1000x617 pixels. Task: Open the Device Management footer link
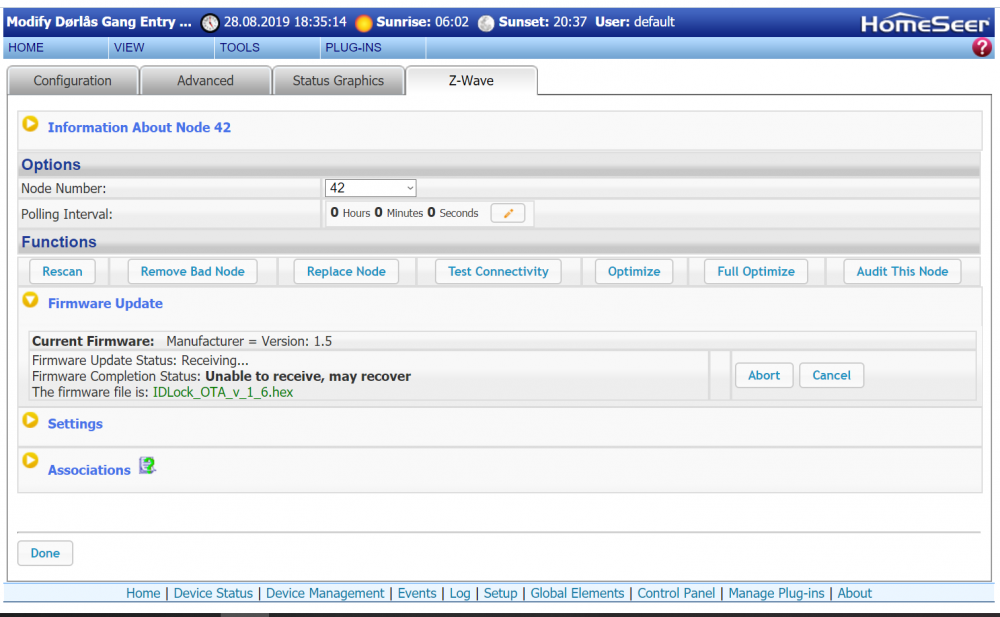point(325,593)
